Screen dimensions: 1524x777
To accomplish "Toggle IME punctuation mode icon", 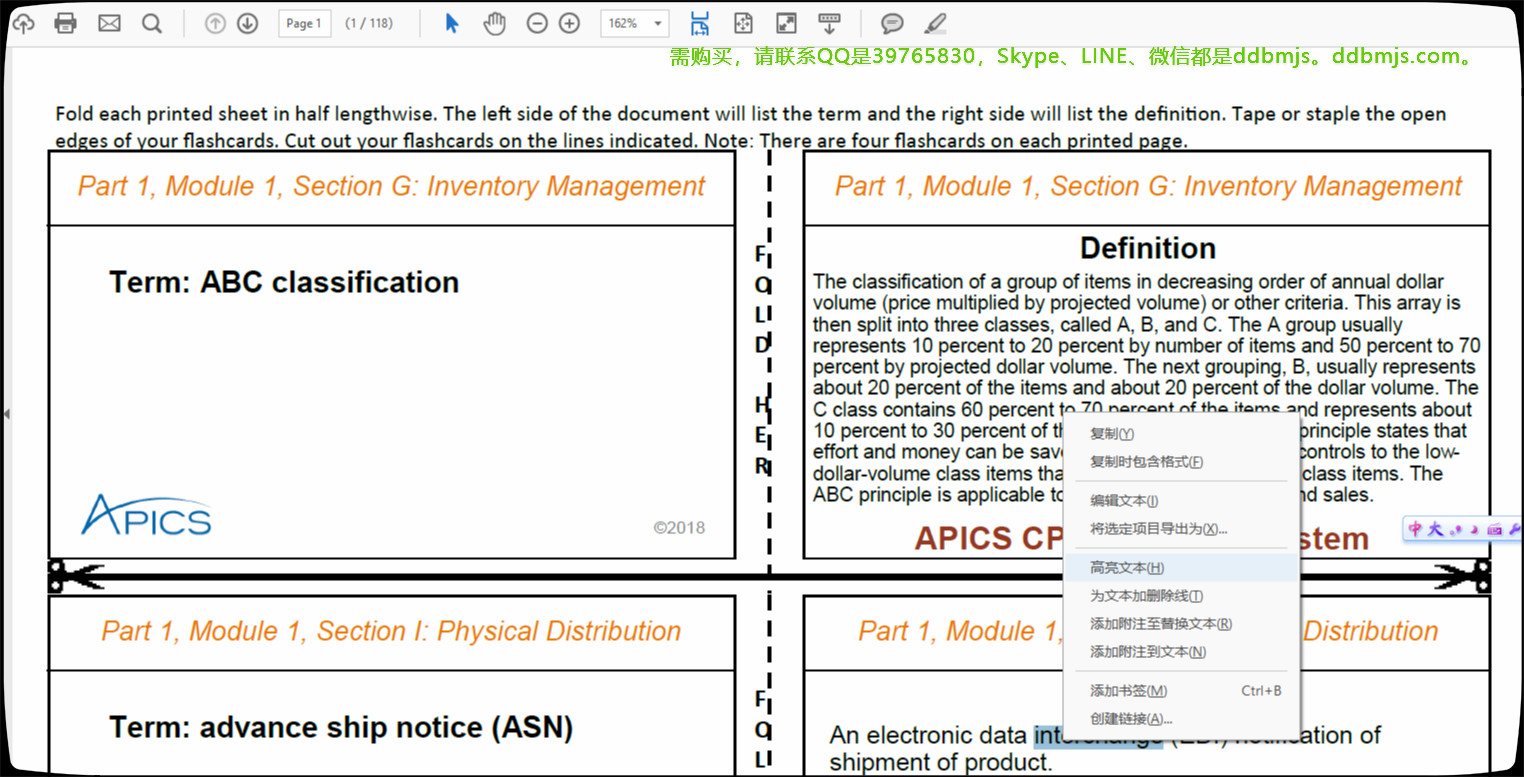I will pos(1455,530).
